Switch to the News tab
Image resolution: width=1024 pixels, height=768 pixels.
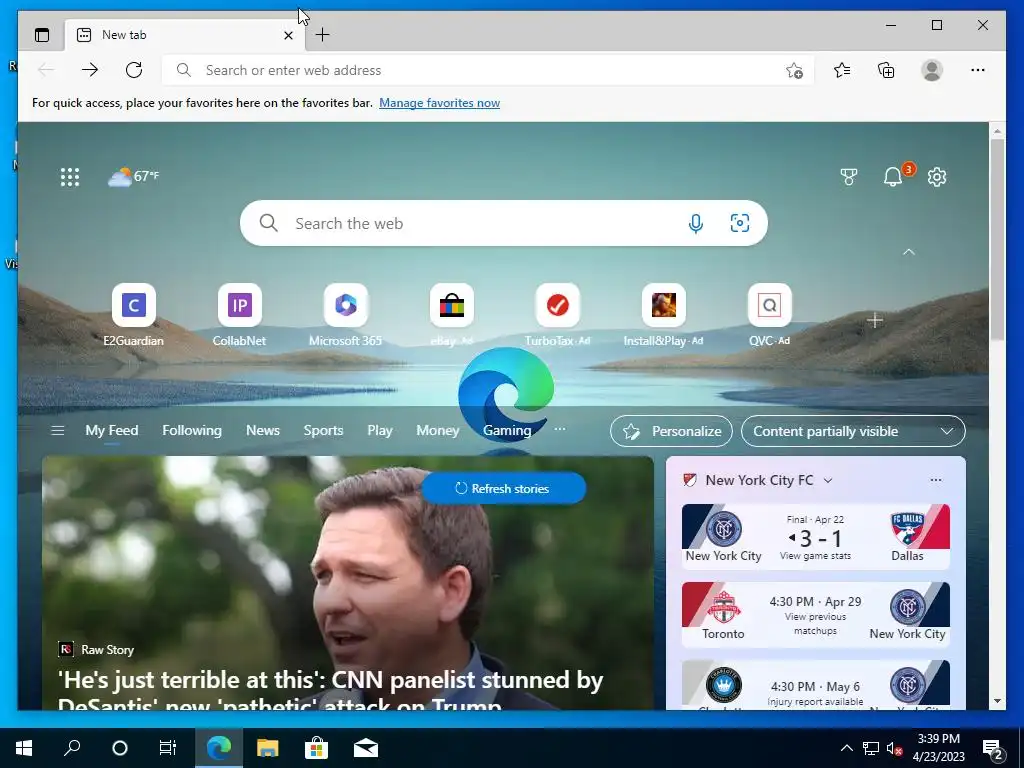point(263,430)
